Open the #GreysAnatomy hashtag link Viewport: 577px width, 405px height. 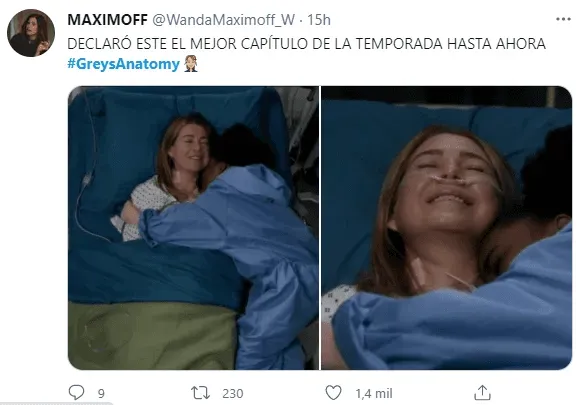123,64
